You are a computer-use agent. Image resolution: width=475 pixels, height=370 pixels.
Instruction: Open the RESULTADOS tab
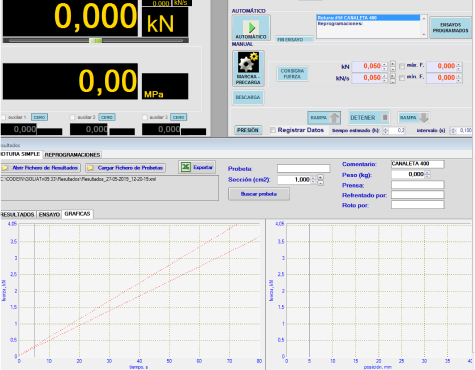pyautogui.click(x=17, y=214)
